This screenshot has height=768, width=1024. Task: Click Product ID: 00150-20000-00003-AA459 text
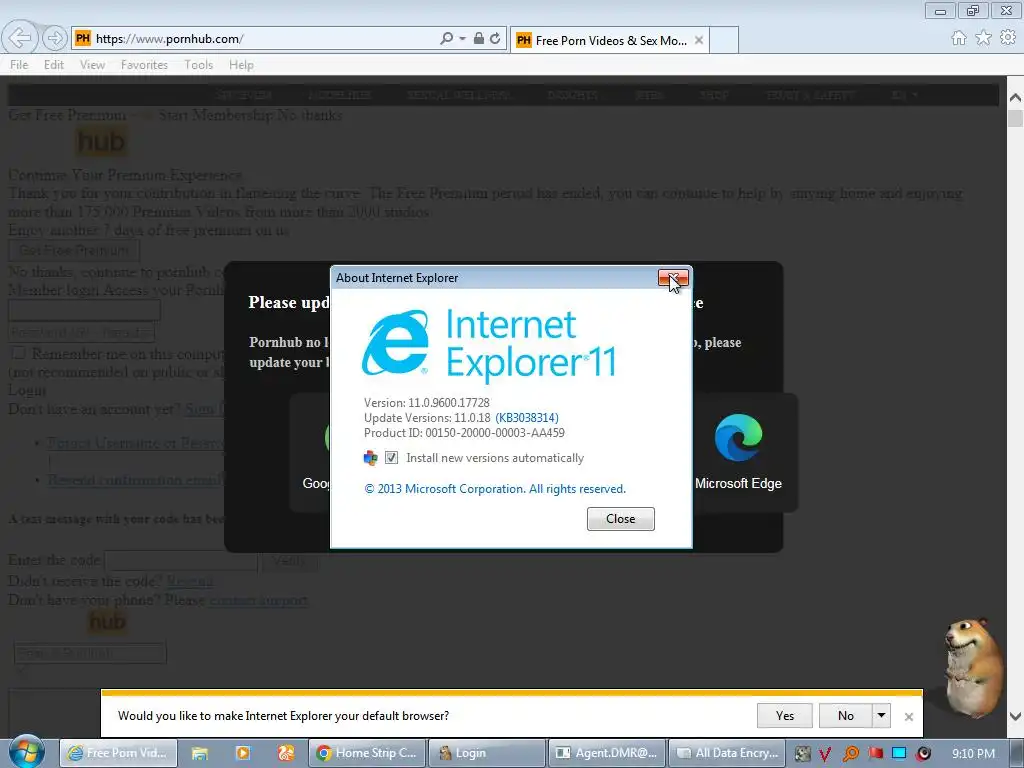(464, 433)
